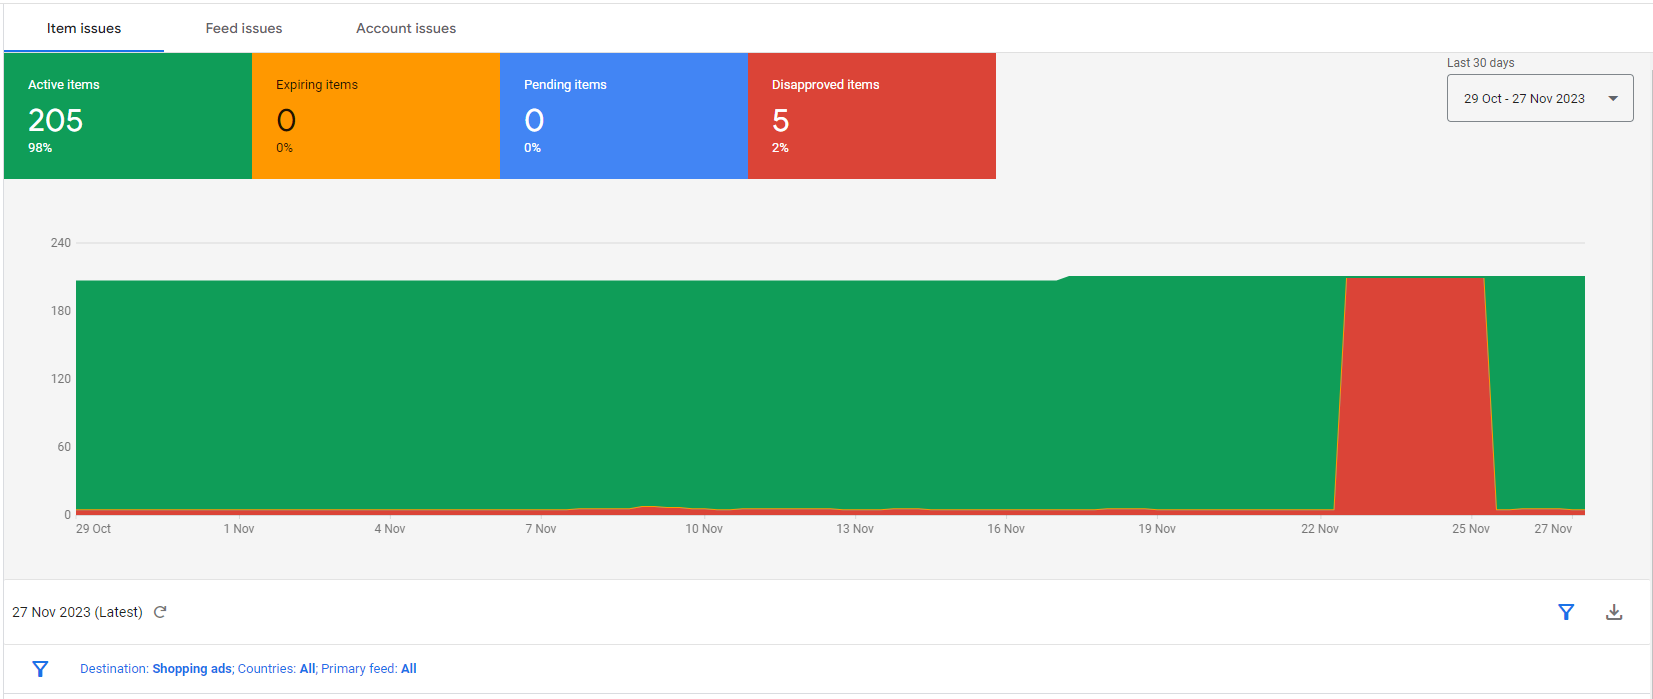Refresh the 27 Nov 2023 latest data
Image resolution: width=1653 pixels, height=699 pixels.
click(160, 612)
